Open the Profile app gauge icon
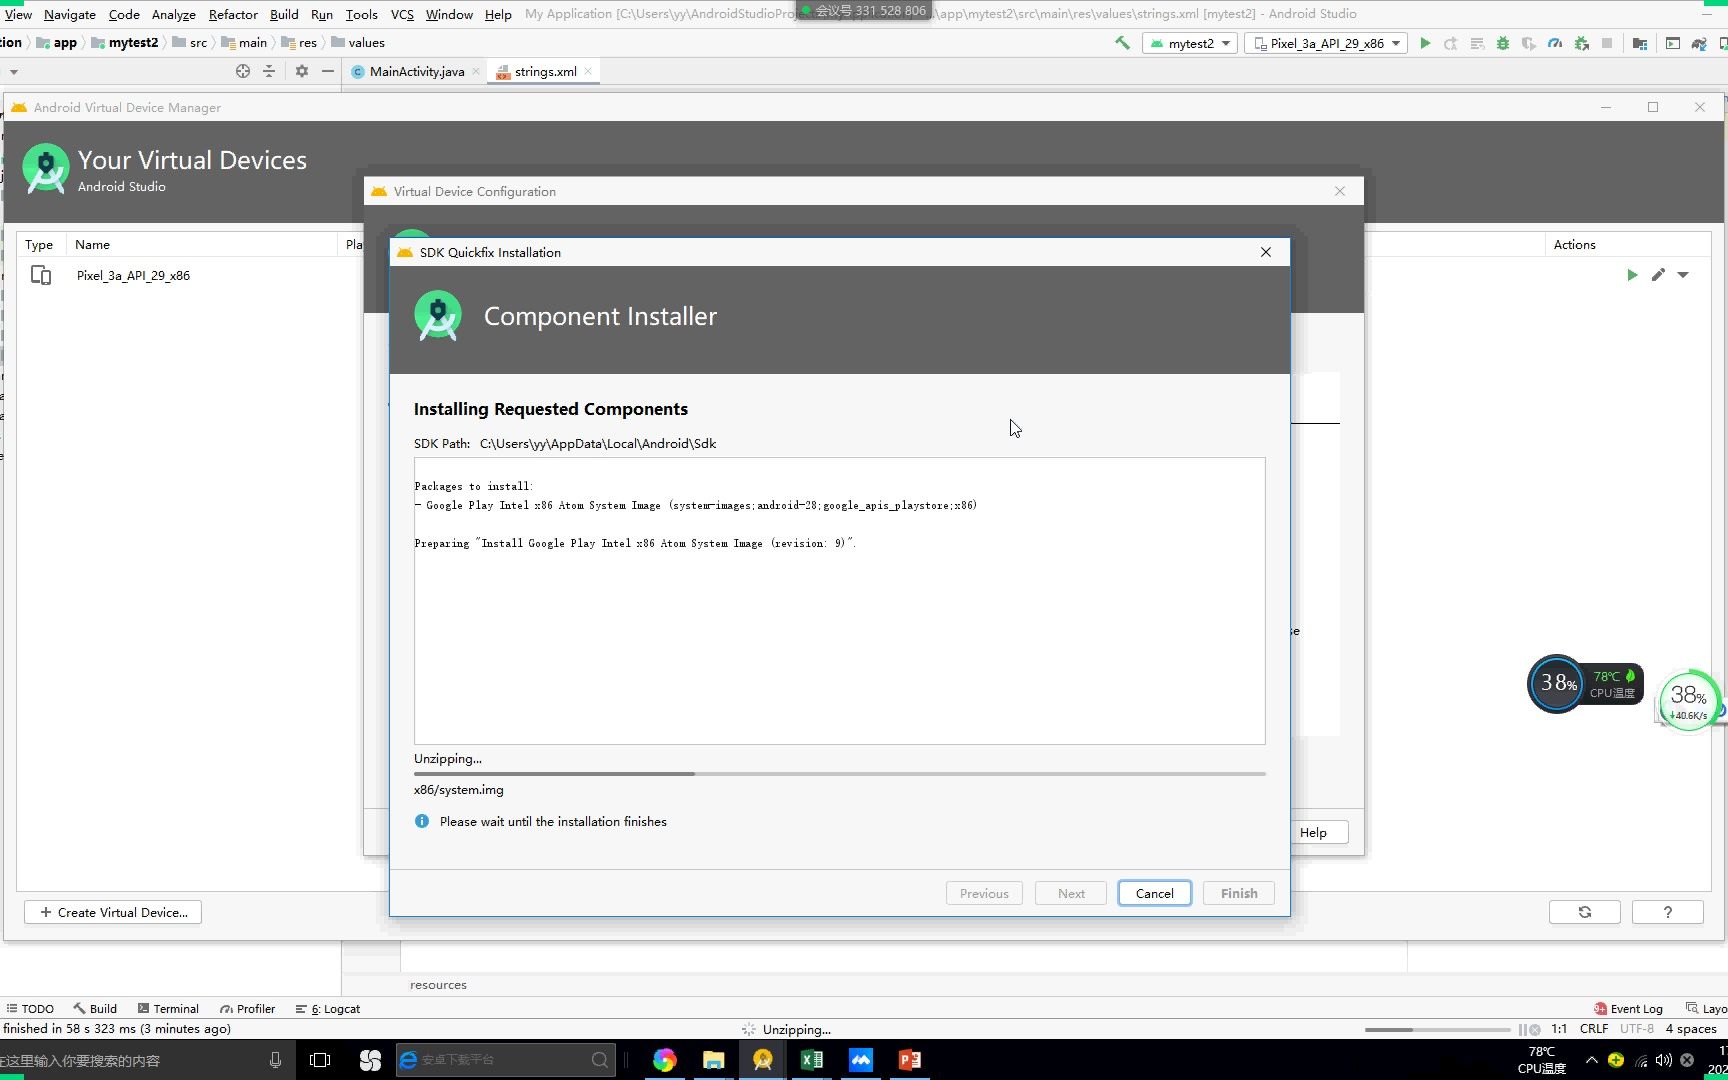Viewport: 1728px width, 1080px height. pyautogui.click(x=1555, y=43)
